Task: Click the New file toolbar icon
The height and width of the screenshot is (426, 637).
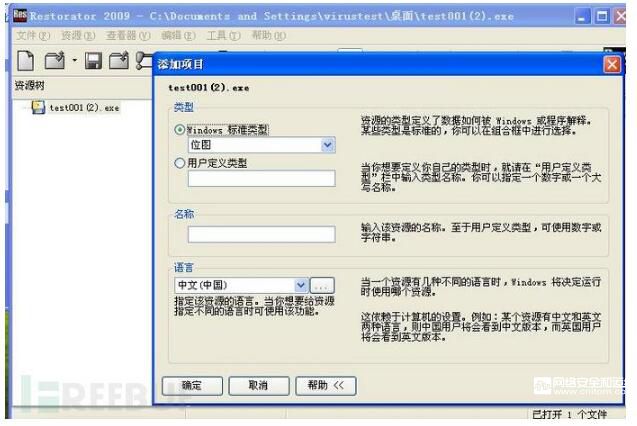Action: point(26,61)
